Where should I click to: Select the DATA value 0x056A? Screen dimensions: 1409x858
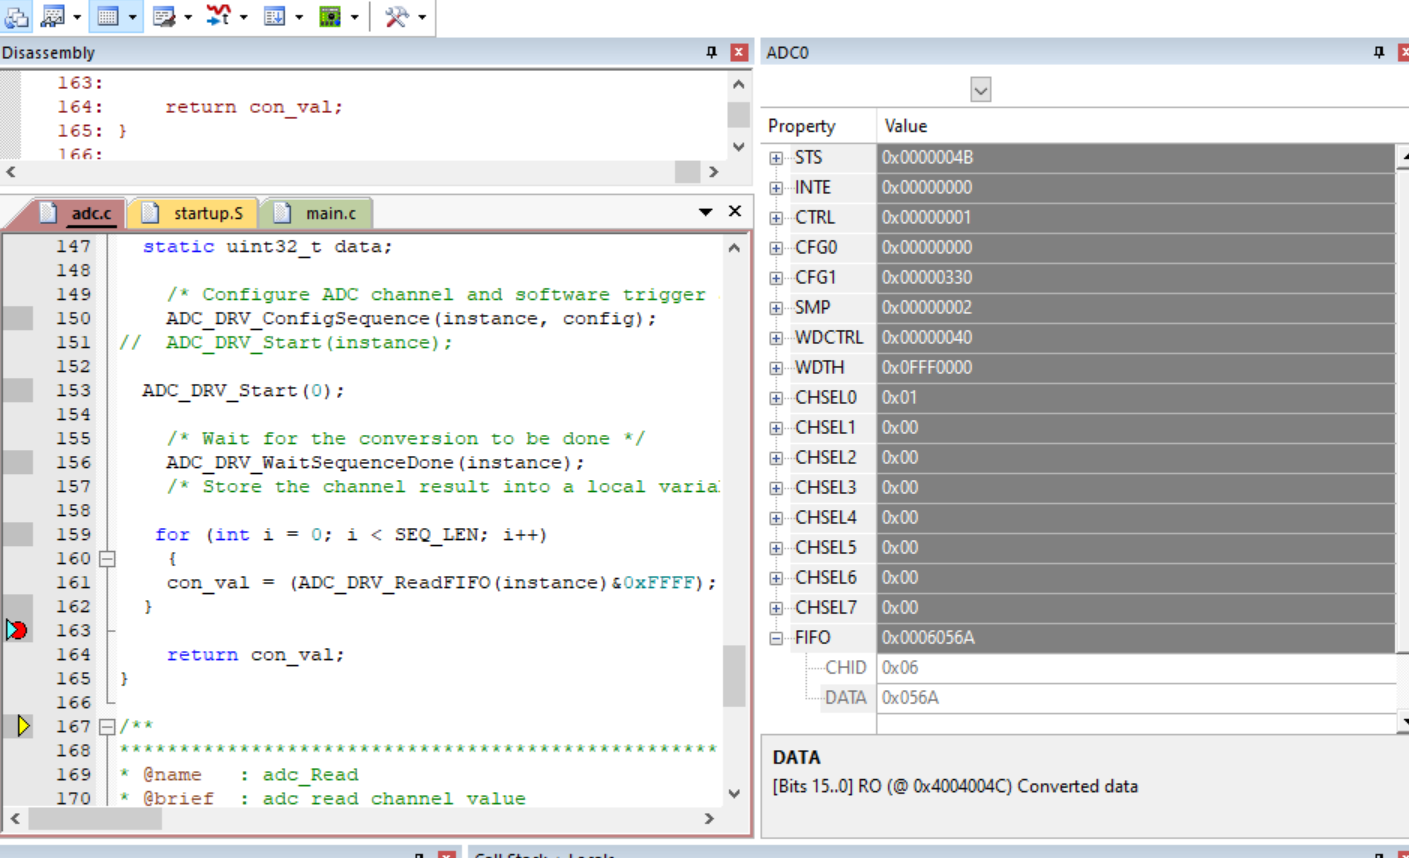1136,698
